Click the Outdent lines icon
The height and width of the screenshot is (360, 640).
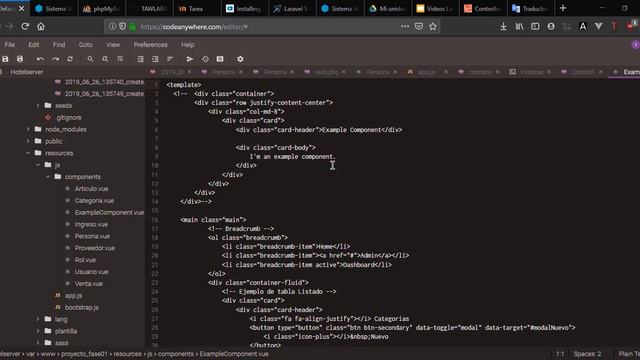click(x=155, y=59)
